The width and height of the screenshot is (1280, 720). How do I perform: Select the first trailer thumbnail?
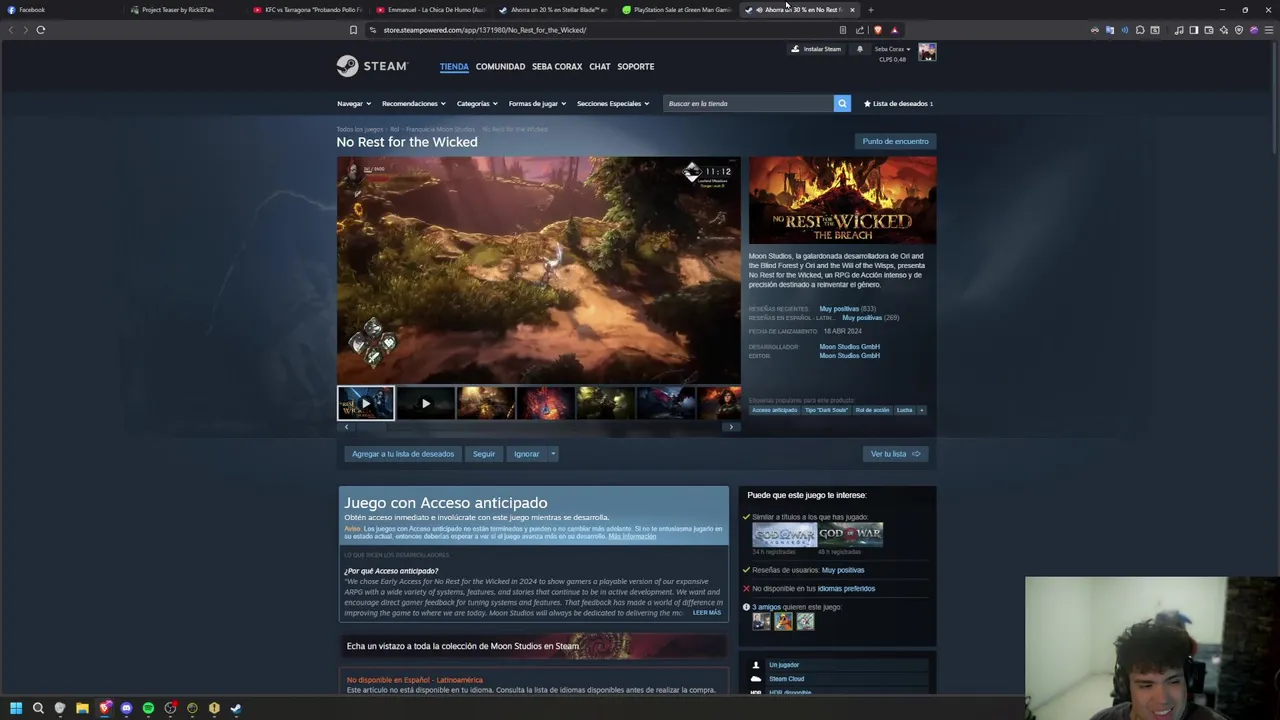(366, 403)
